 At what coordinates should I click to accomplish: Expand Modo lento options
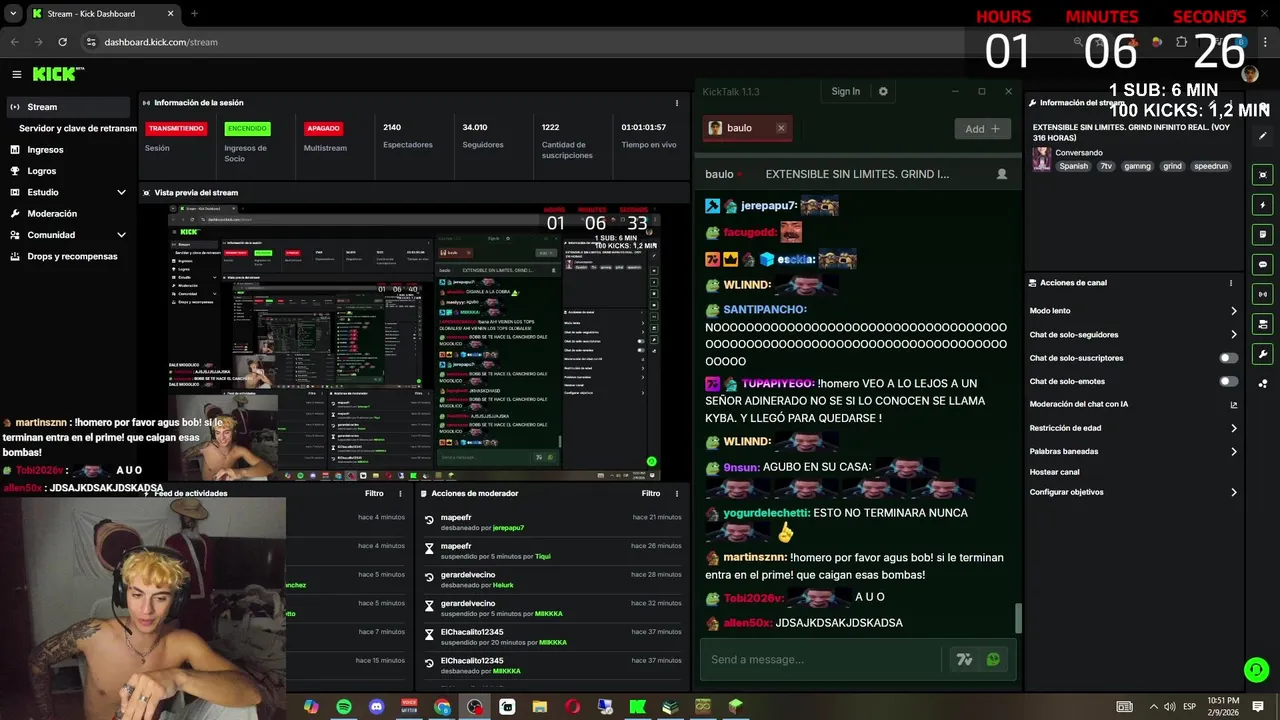(x=1233, y=311)
